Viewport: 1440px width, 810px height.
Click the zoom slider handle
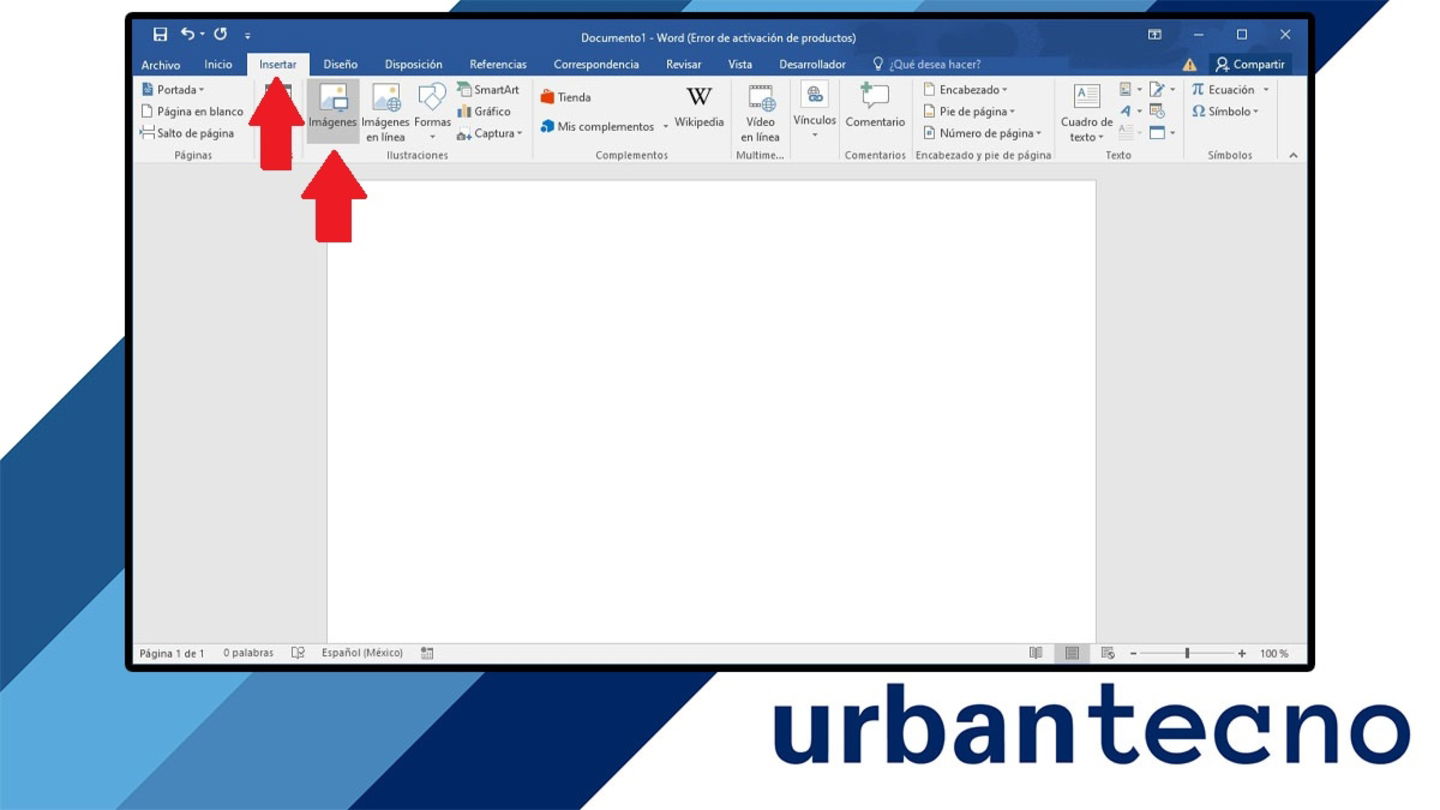point(1187,653)
